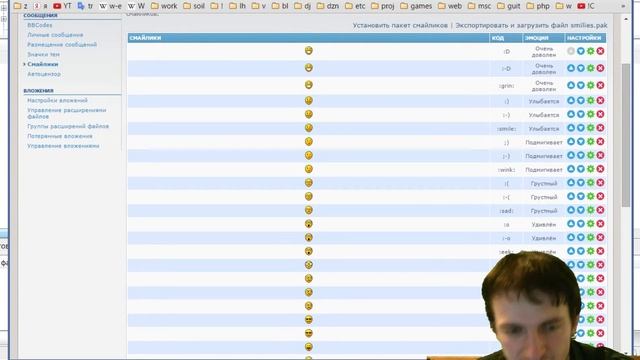Click the :D smiley image
The image size is (640, 360).
click(x=309, y=51)
